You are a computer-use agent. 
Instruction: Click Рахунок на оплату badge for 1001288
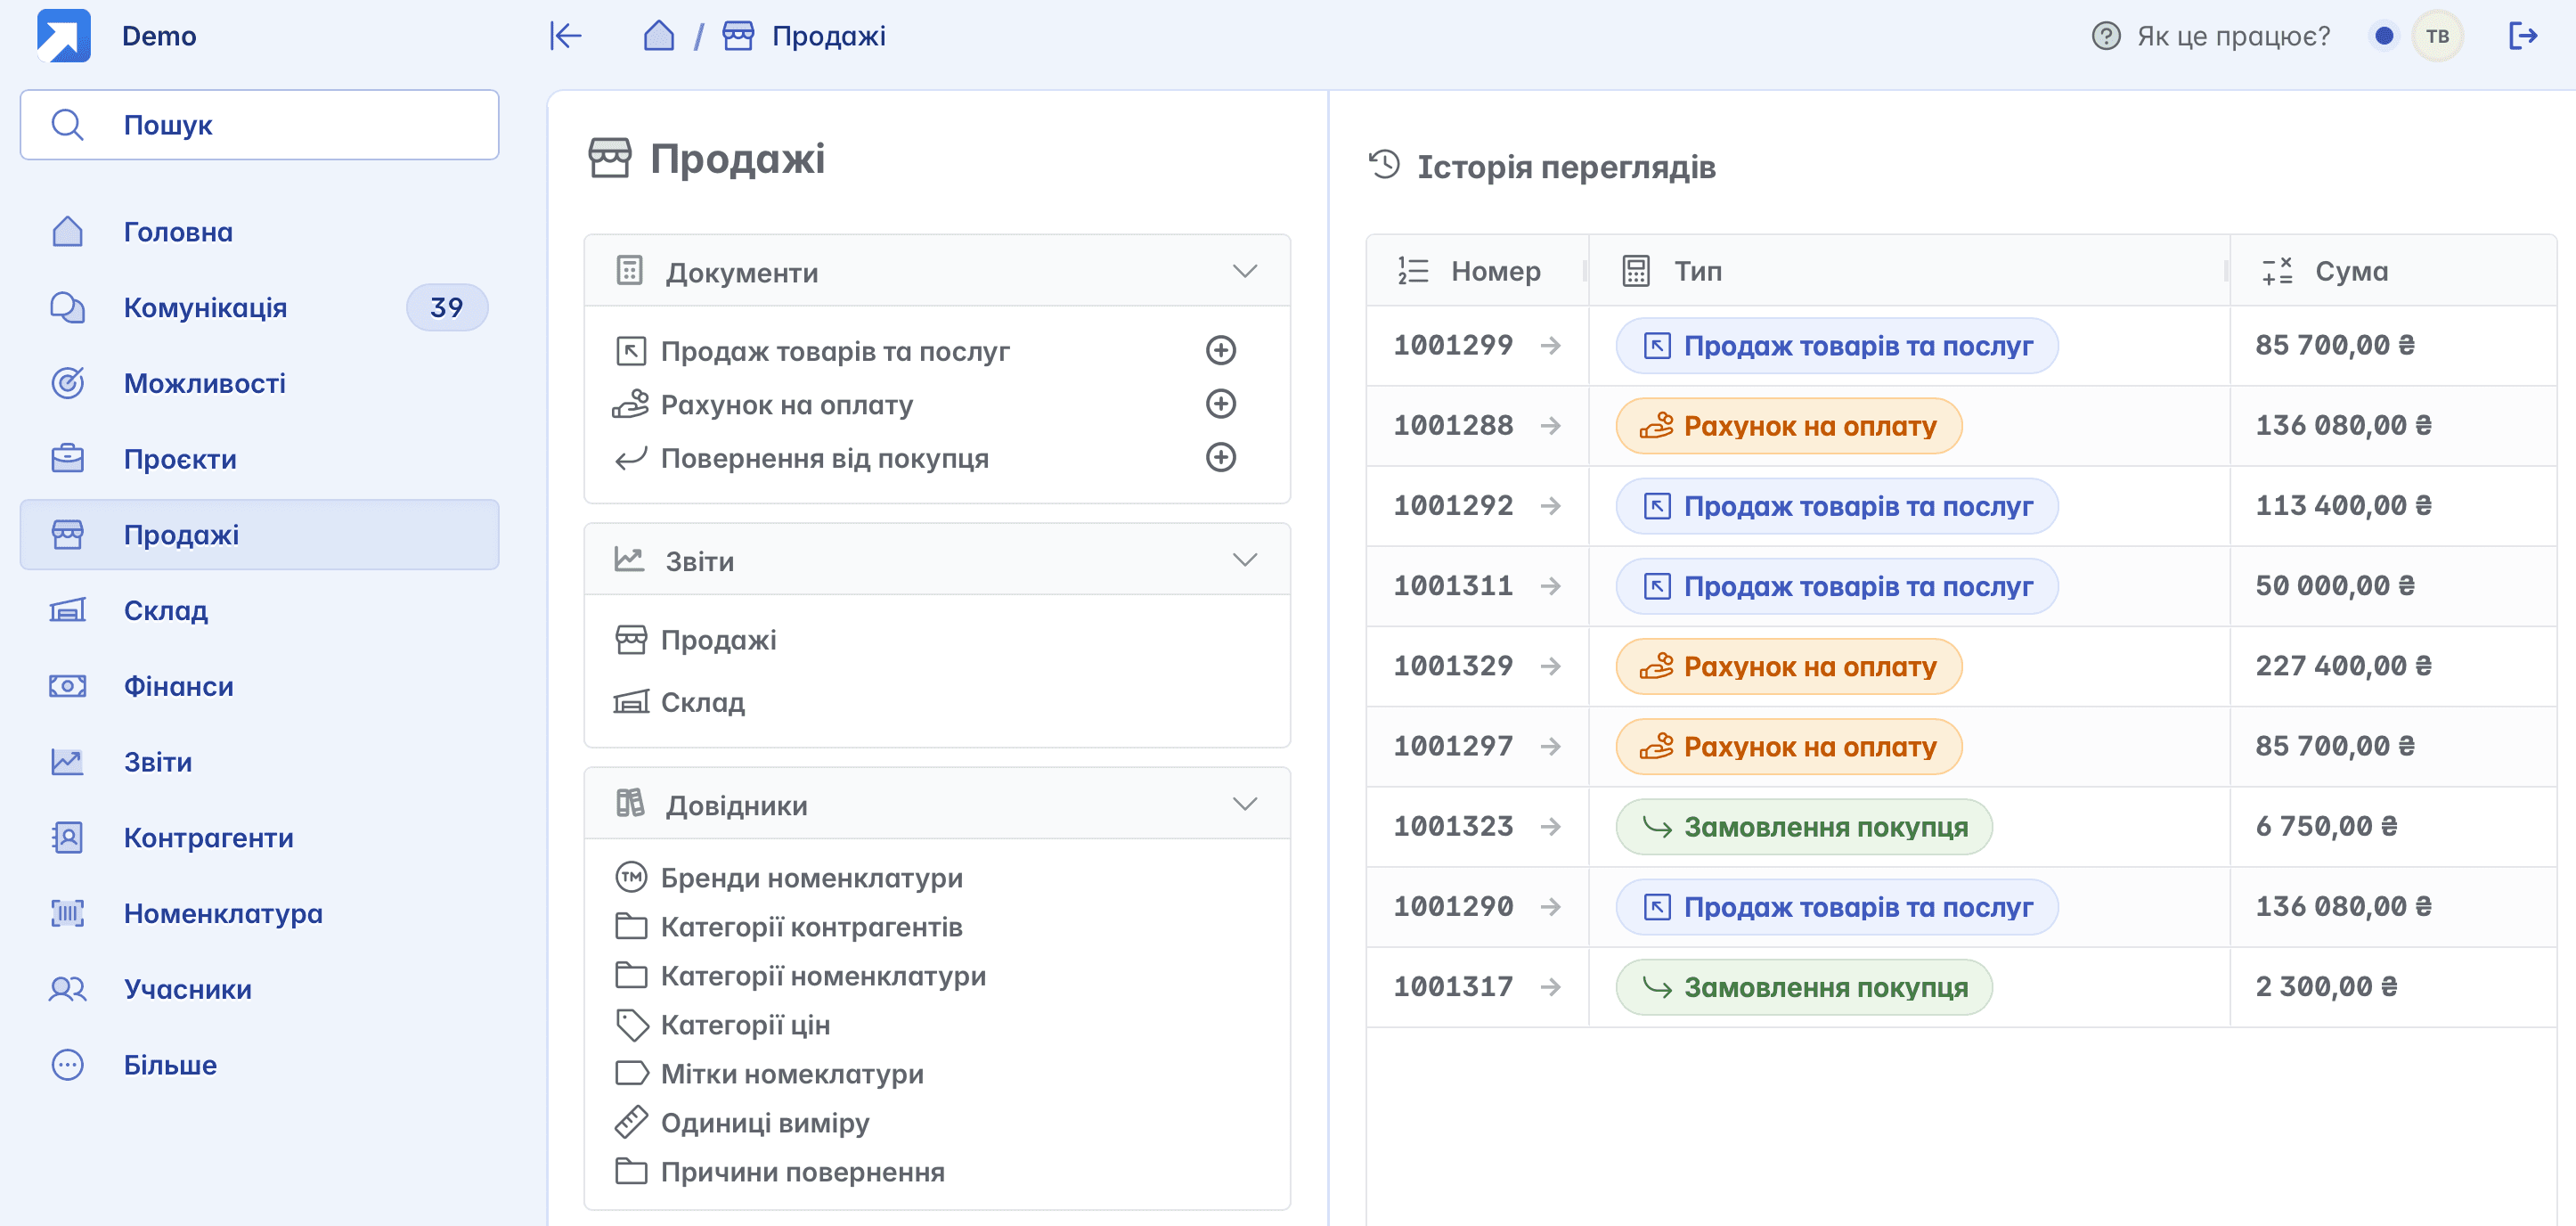coord(1788,426)
